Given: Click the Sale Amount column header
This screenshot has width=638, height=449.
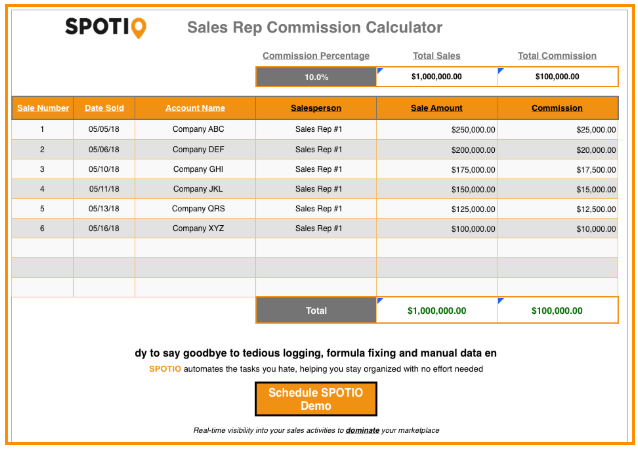Looking at the screenshot, I should pos(436,108).
